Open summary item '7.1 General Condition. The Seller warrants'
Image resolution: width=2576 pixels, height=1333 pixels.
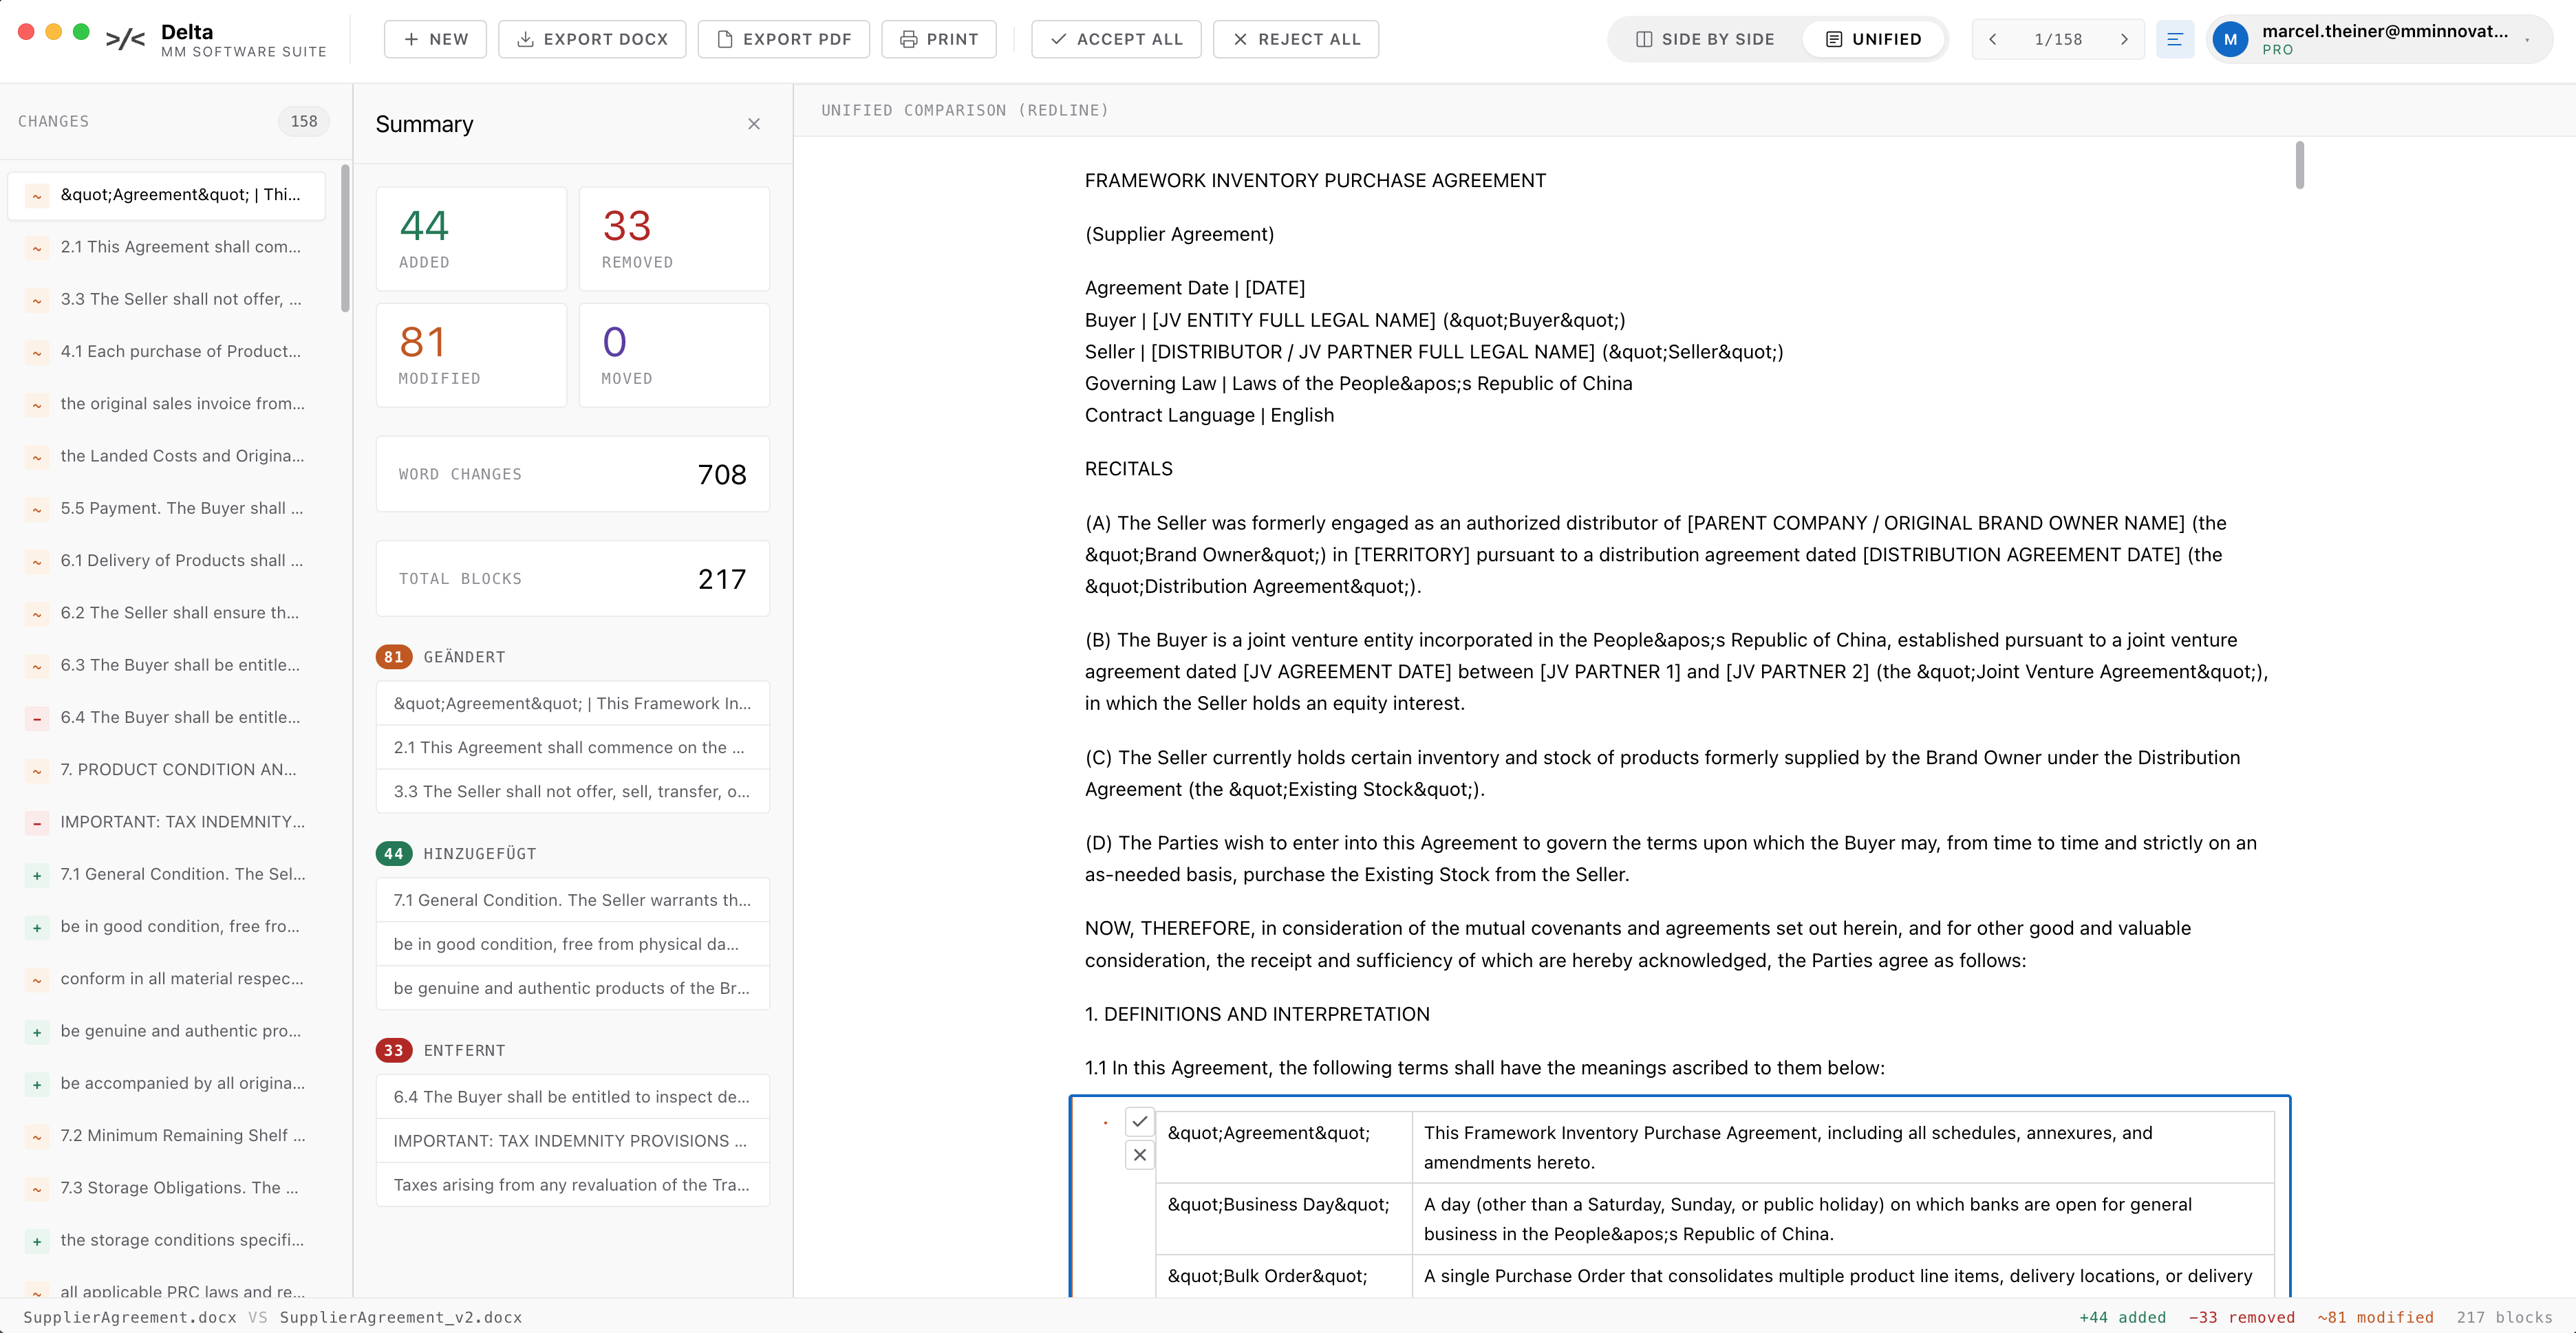pos(573,900)
